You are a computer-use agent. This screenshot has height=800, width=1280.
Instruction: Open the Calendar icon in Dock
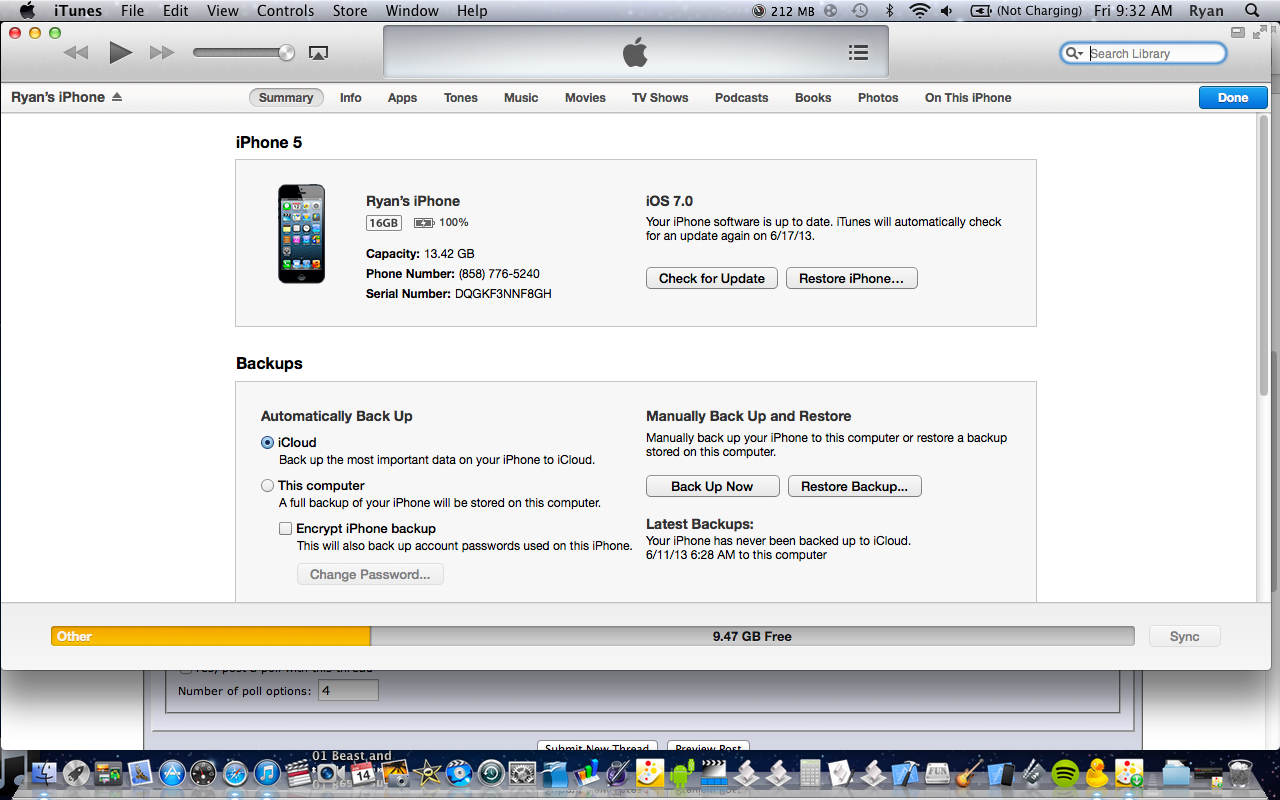pyautogui.click(x=362, y=773)
